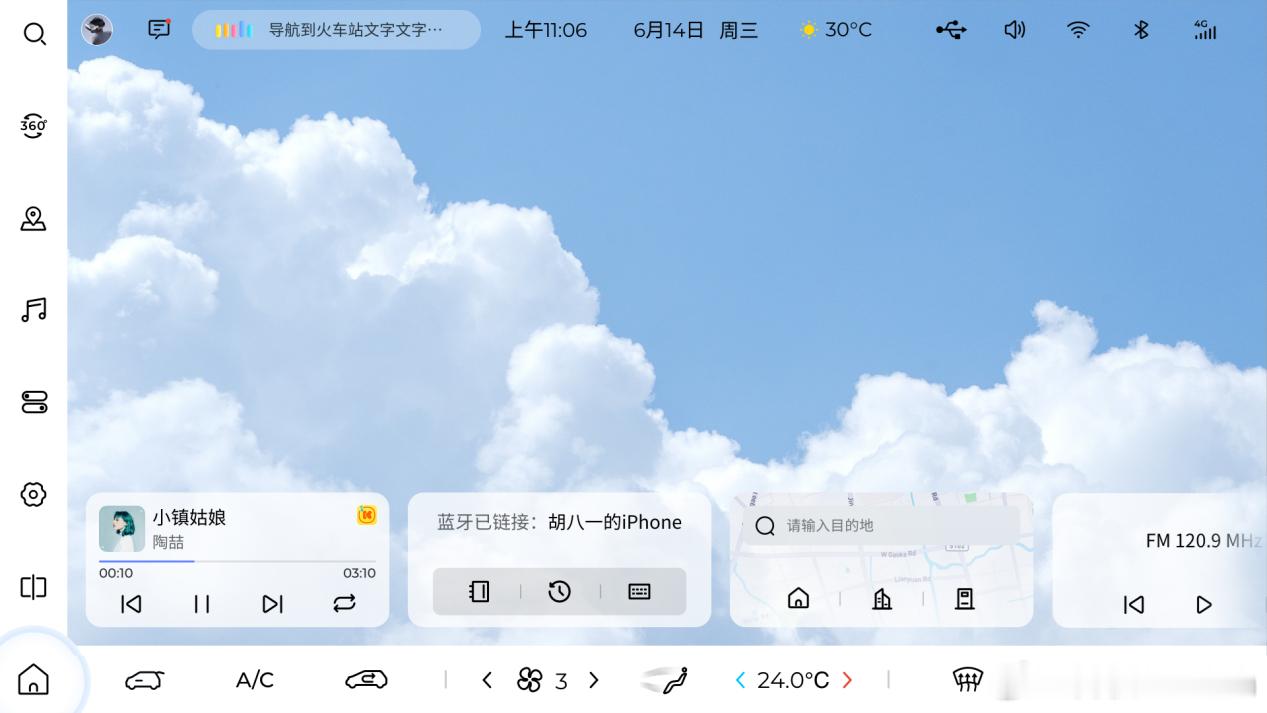The image size is (1267, 713).
Task: Navigate home from the map card
Action: pos(798,598)
